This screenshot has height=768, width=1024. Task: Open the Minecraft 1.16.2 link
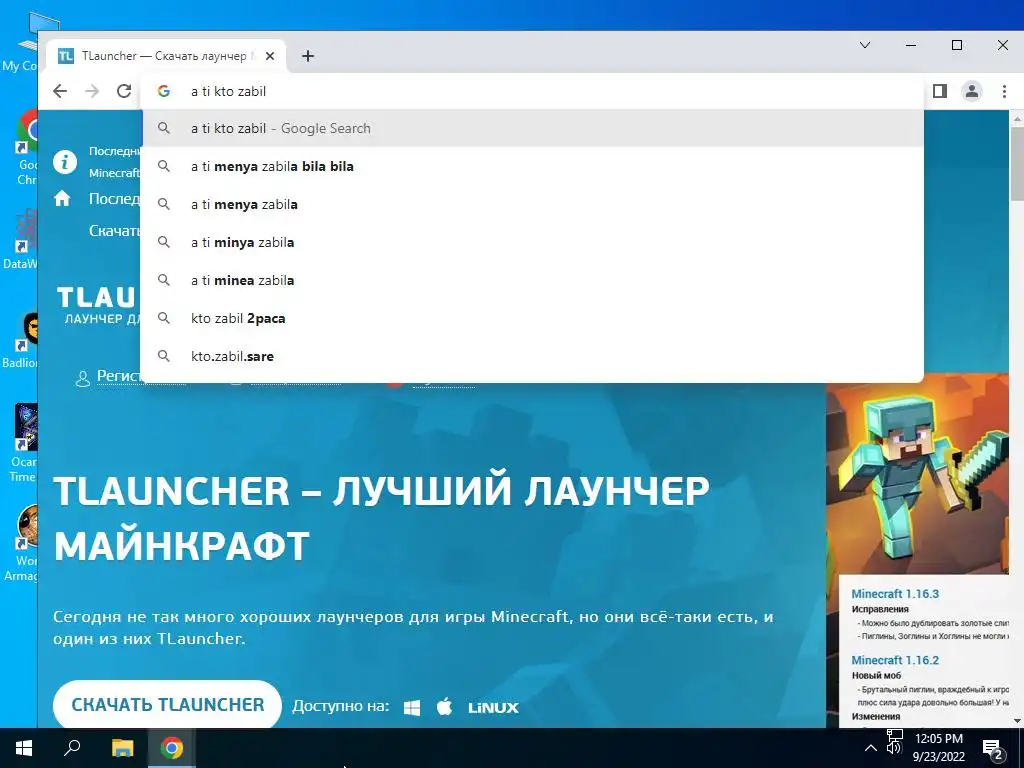tap(895, 660)
